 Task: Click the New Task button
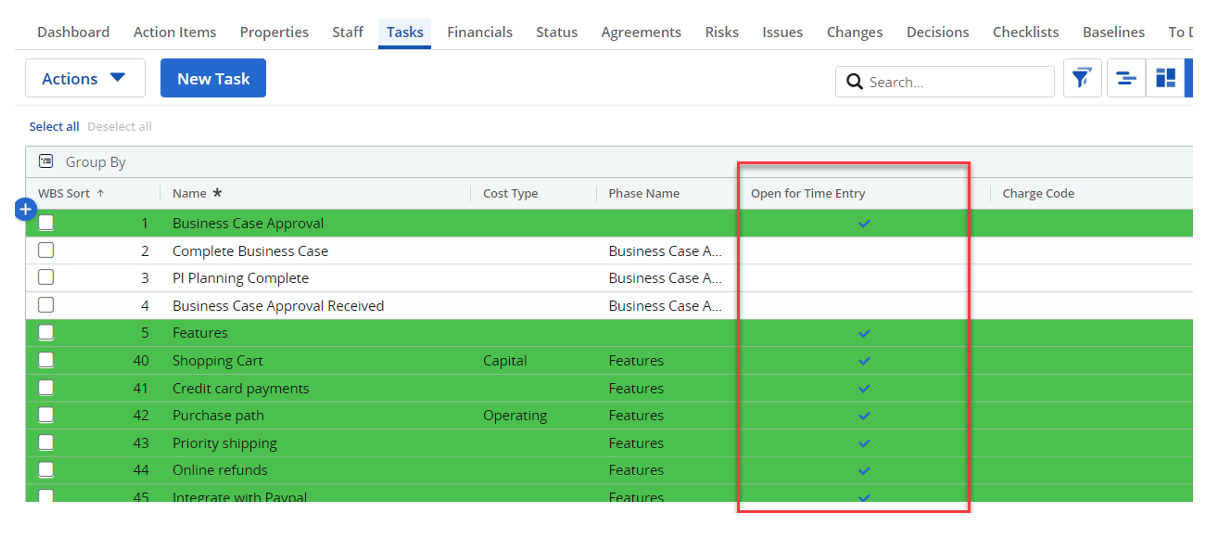213,78
